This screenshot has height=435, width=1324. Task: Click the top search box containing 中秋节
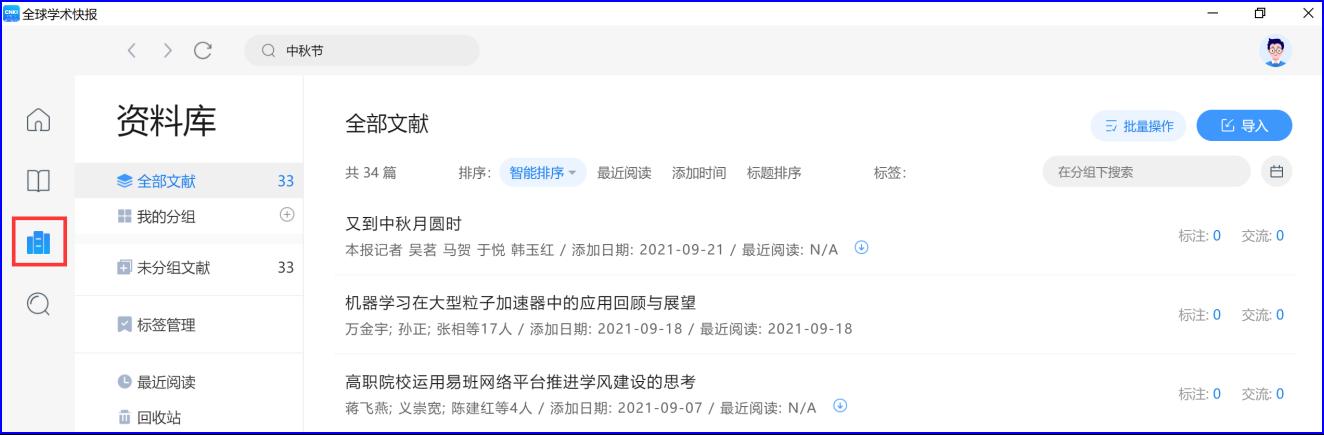[362, 51]
